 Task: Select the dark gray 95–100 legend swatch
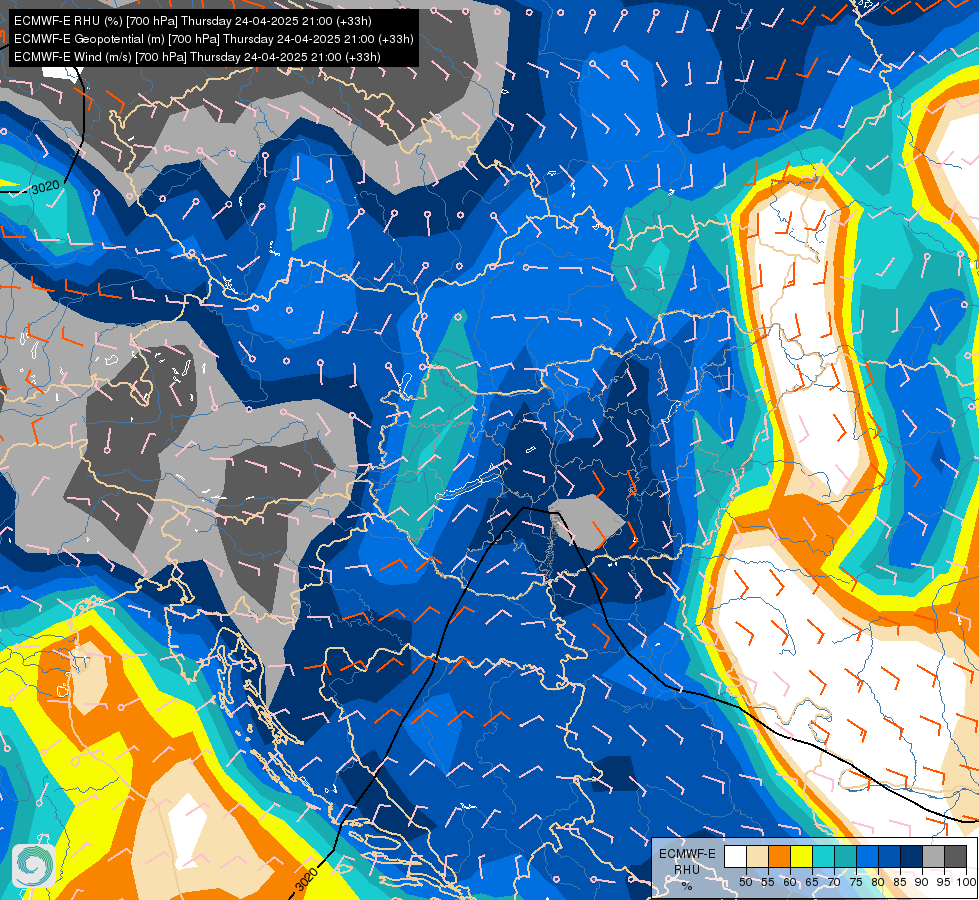(x=955, y=856)
